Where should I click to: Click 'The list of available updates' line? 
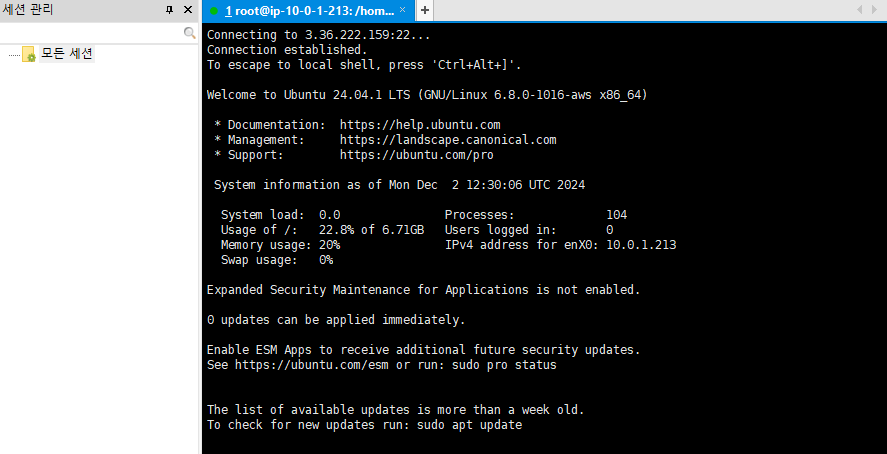coord(395,410)
